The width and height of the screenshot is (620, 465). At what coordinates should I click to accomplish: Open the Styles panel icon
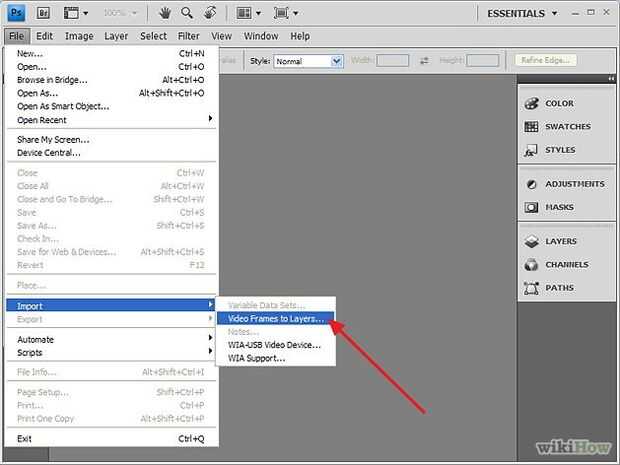pos(531,150)
